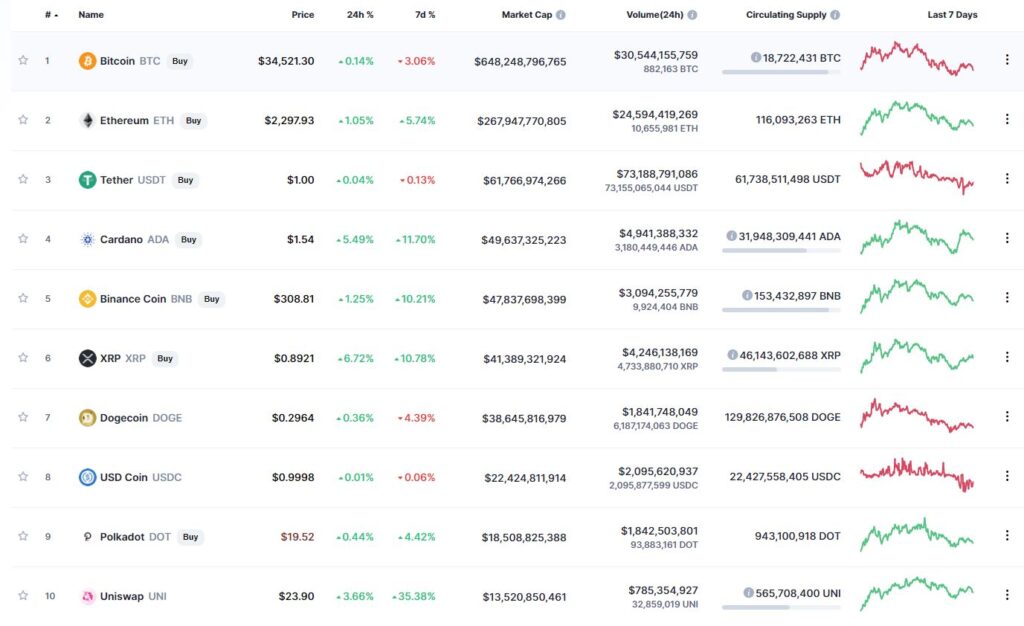Open the Ethereum 7-day sparkline chart
1024x626 pixels.
(917, 118)
